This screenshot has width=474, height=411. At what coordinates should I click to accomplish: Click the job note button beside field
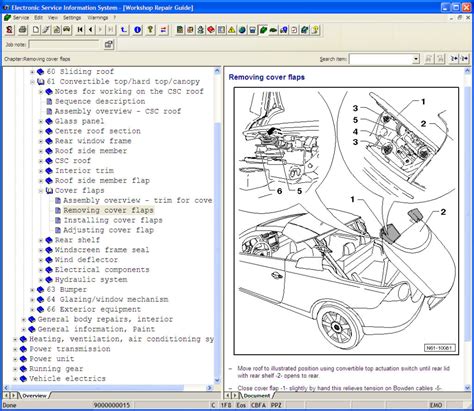[109, 44]
